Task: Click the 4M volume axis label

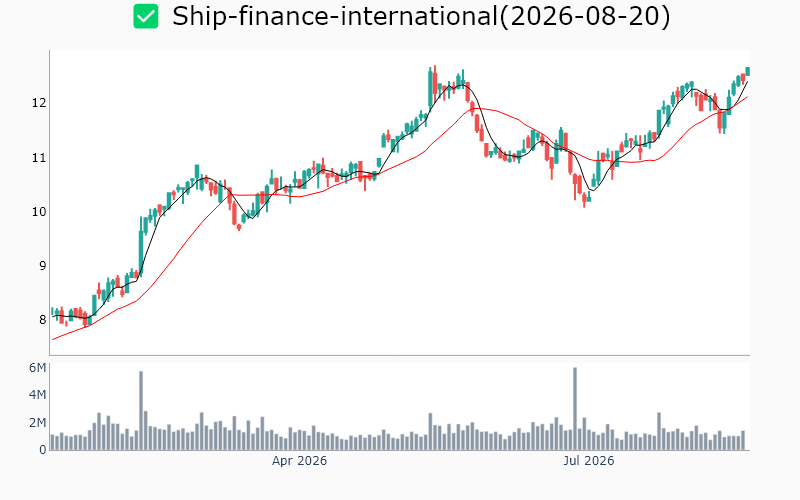Action: point(38,395)
